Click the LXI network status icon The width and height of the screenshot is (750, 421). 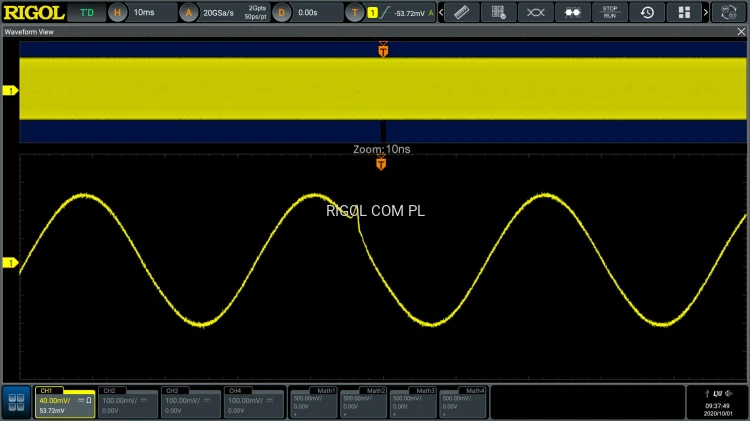[x=717, y=394]
